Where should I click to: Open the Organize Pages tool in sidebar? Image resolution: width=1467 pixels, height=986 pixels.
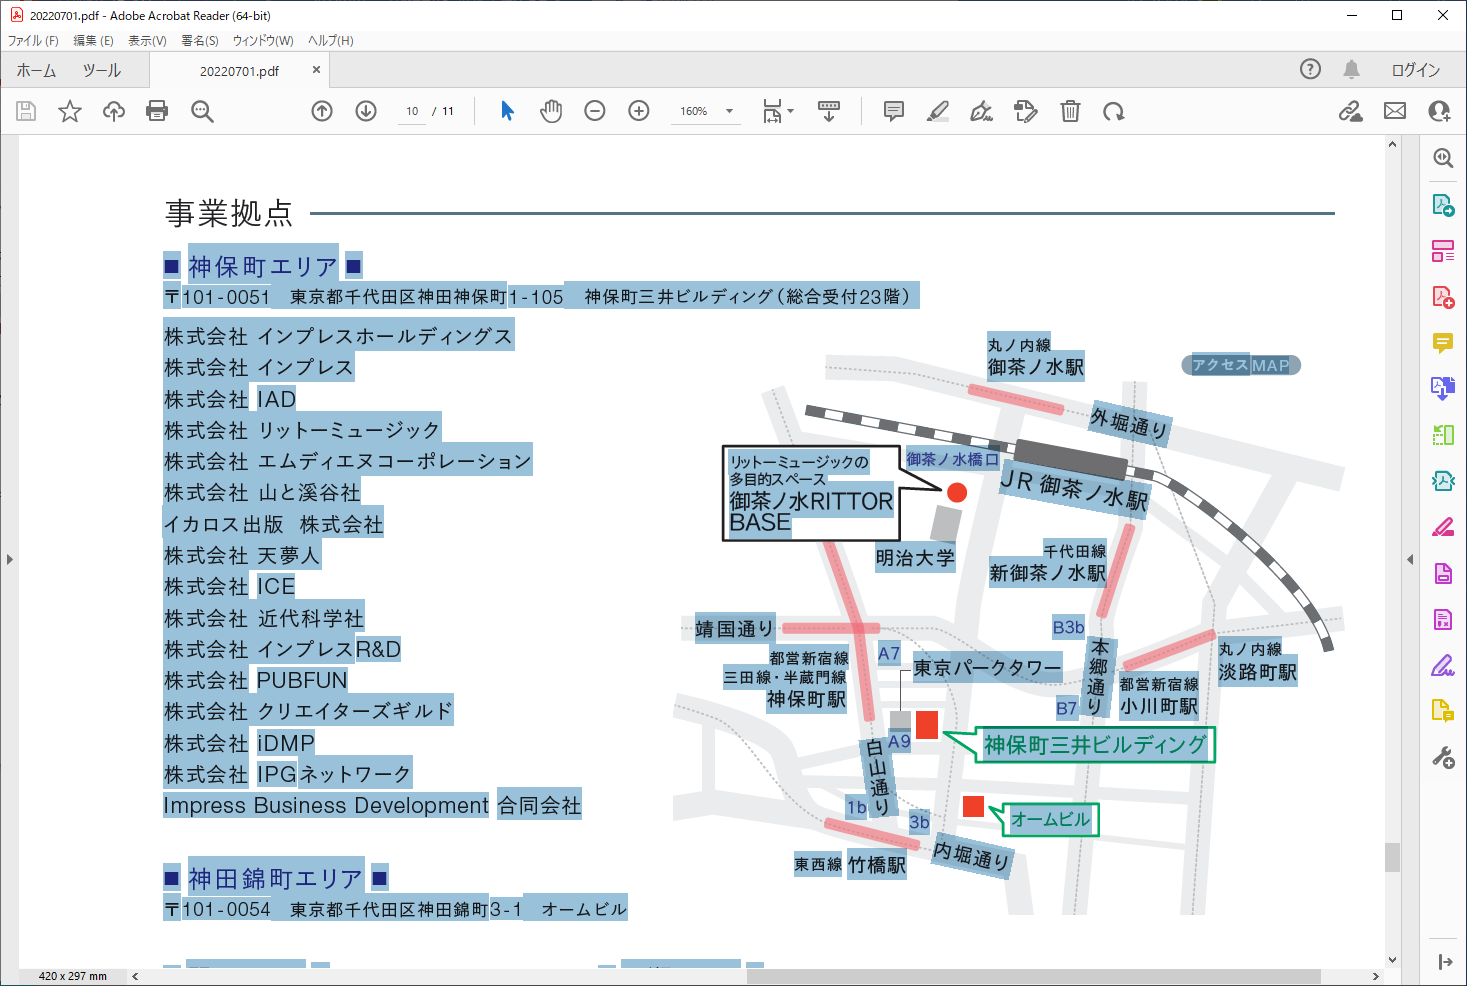point(1443,251)
